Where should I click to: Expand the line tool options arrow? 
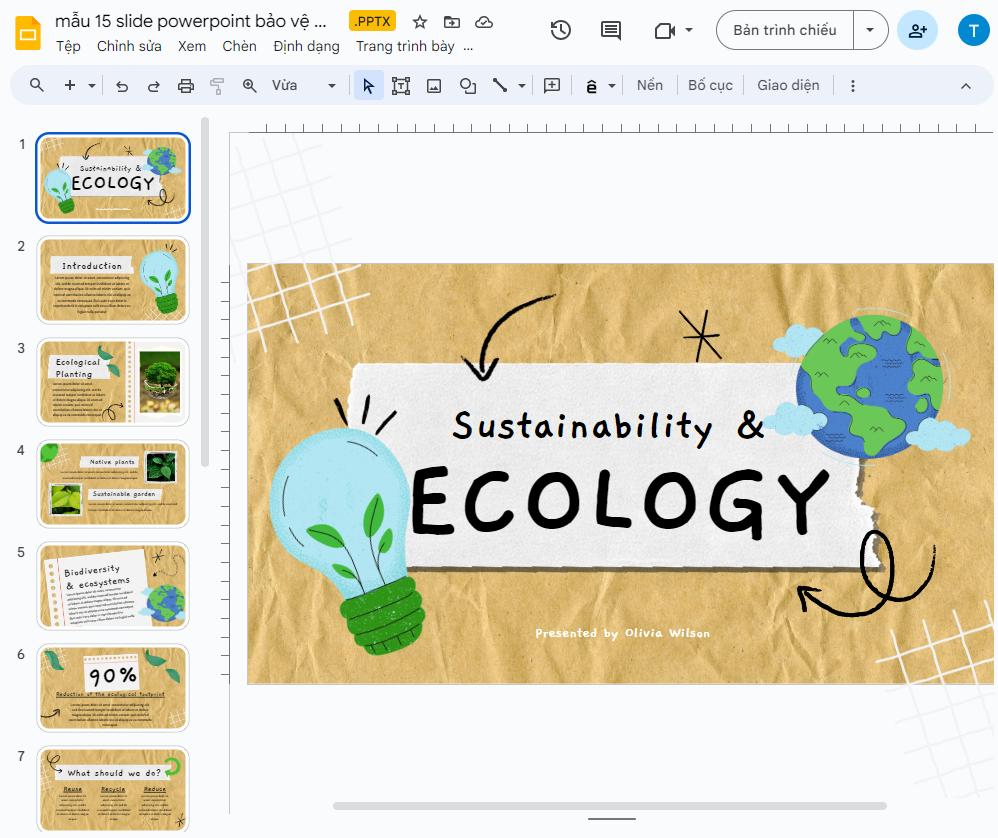519,85
